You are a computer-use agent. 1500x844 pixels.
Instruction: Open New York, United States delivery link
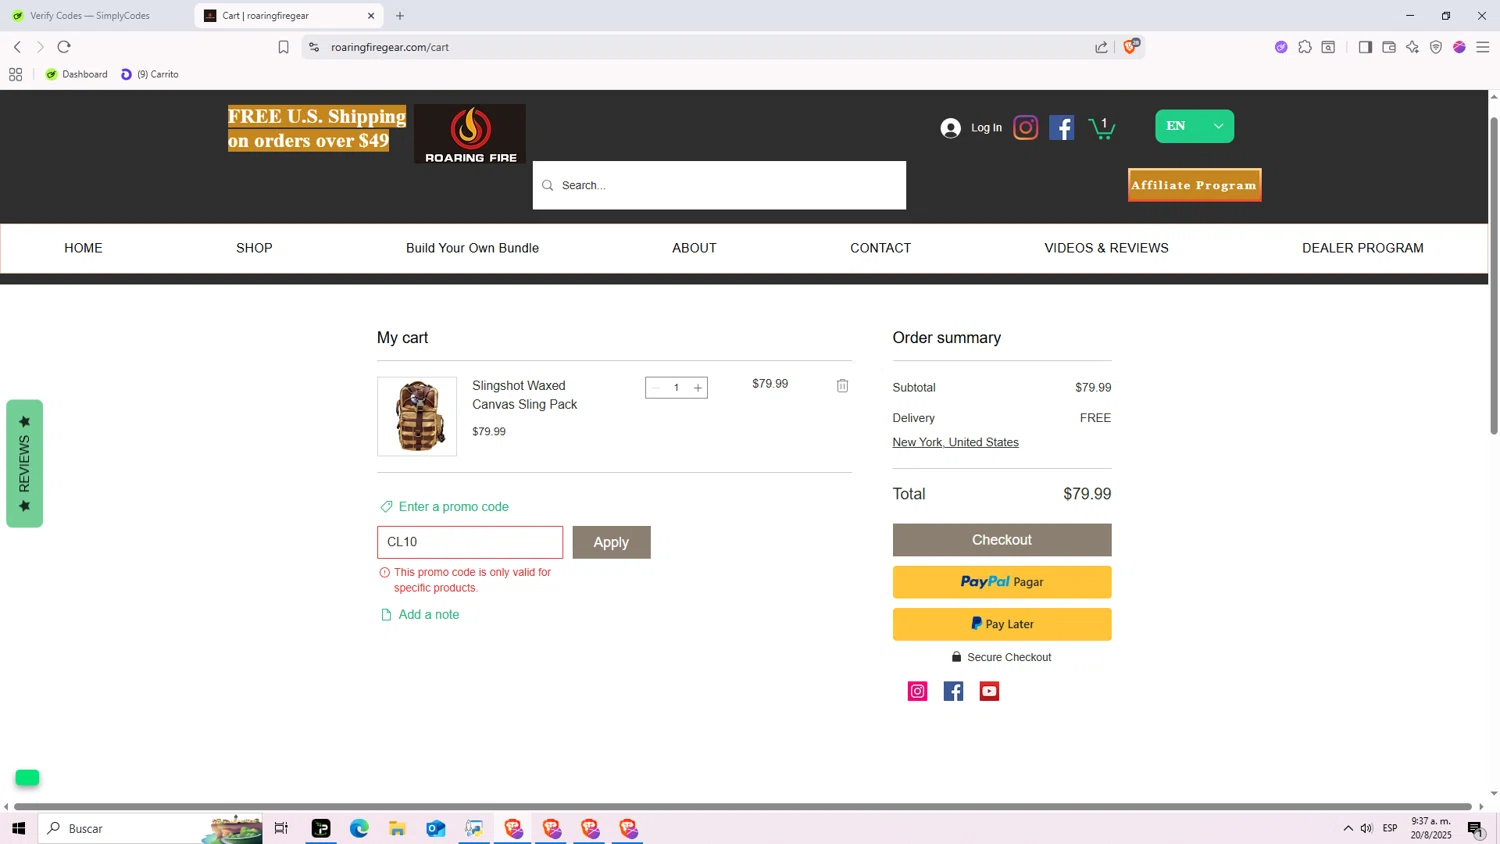click(x=955, y=442)
